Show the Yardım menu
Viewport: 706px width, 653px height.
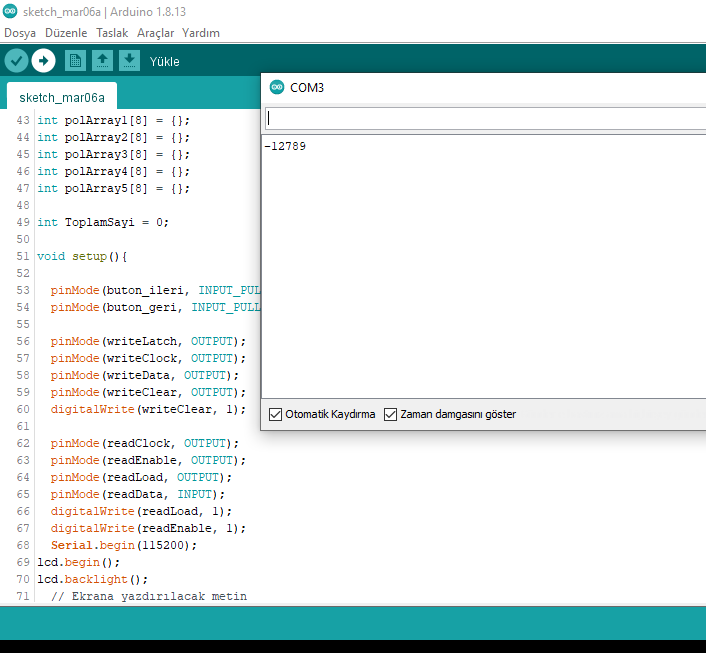(201, 33)
